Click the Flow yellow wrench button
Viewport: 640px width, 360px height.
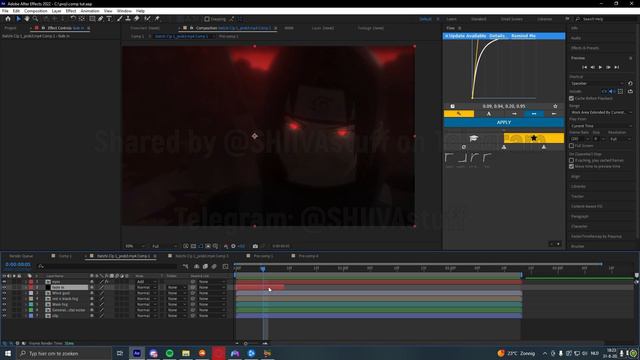pyautogui.click(x=459, y=114)
